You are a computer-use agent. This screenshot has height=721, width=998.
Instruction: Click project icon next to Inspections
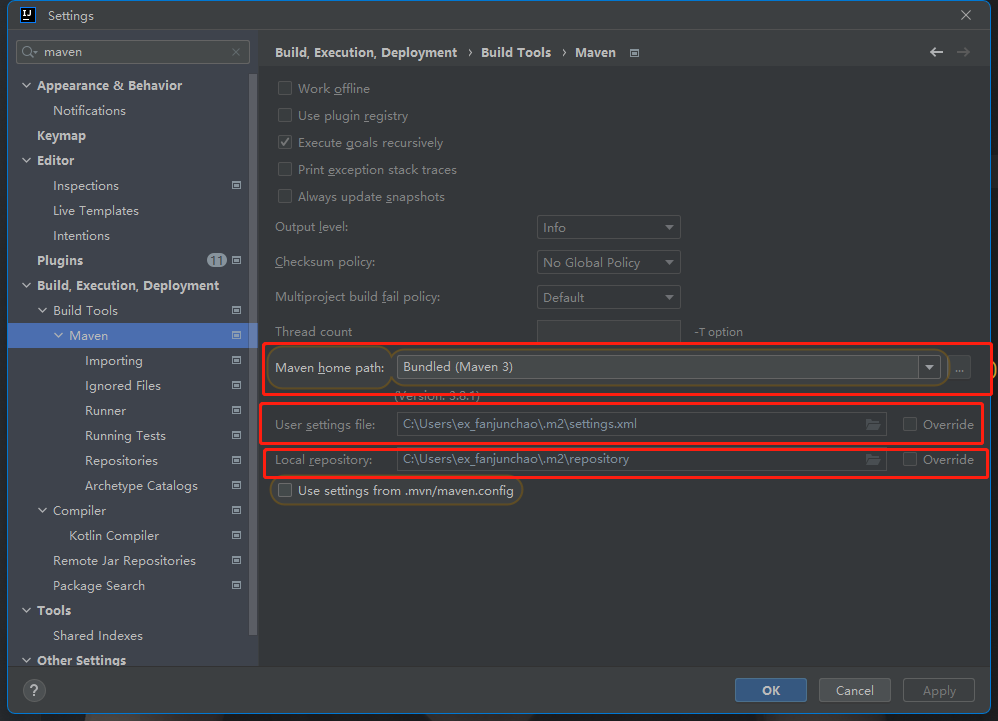[x=237, y=185]
